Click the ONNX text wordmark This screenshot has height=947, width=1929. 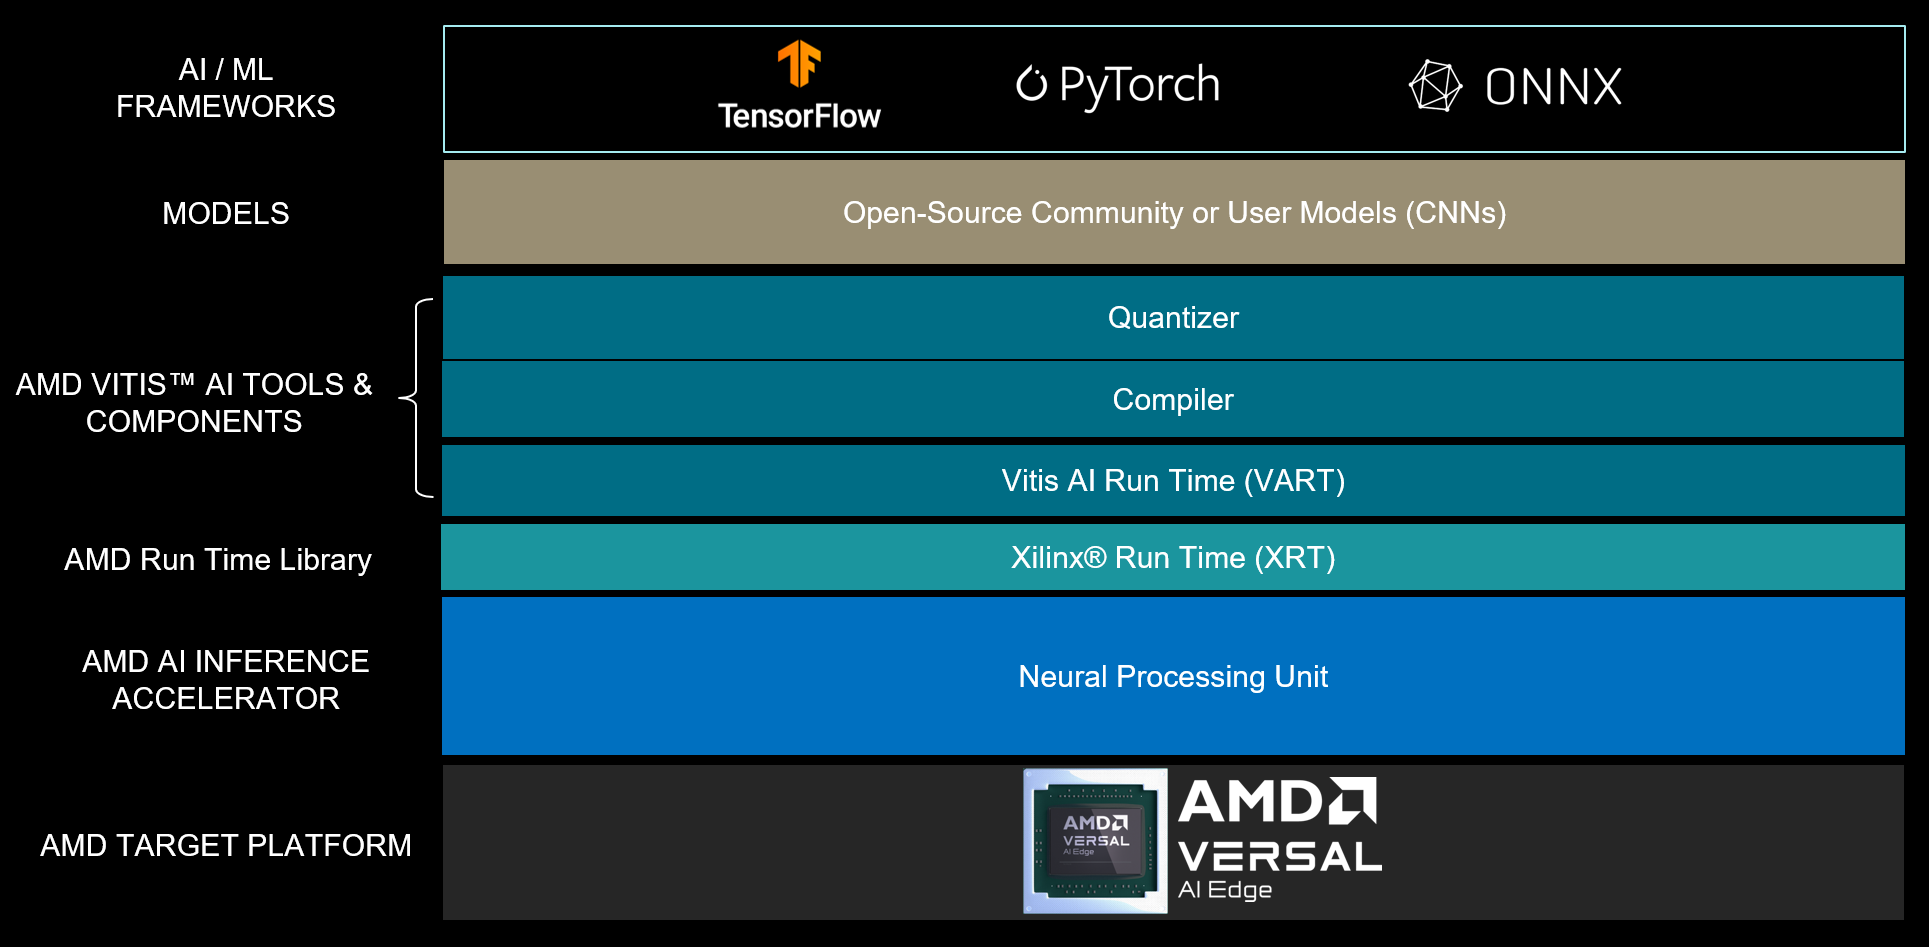point(1553,87)
